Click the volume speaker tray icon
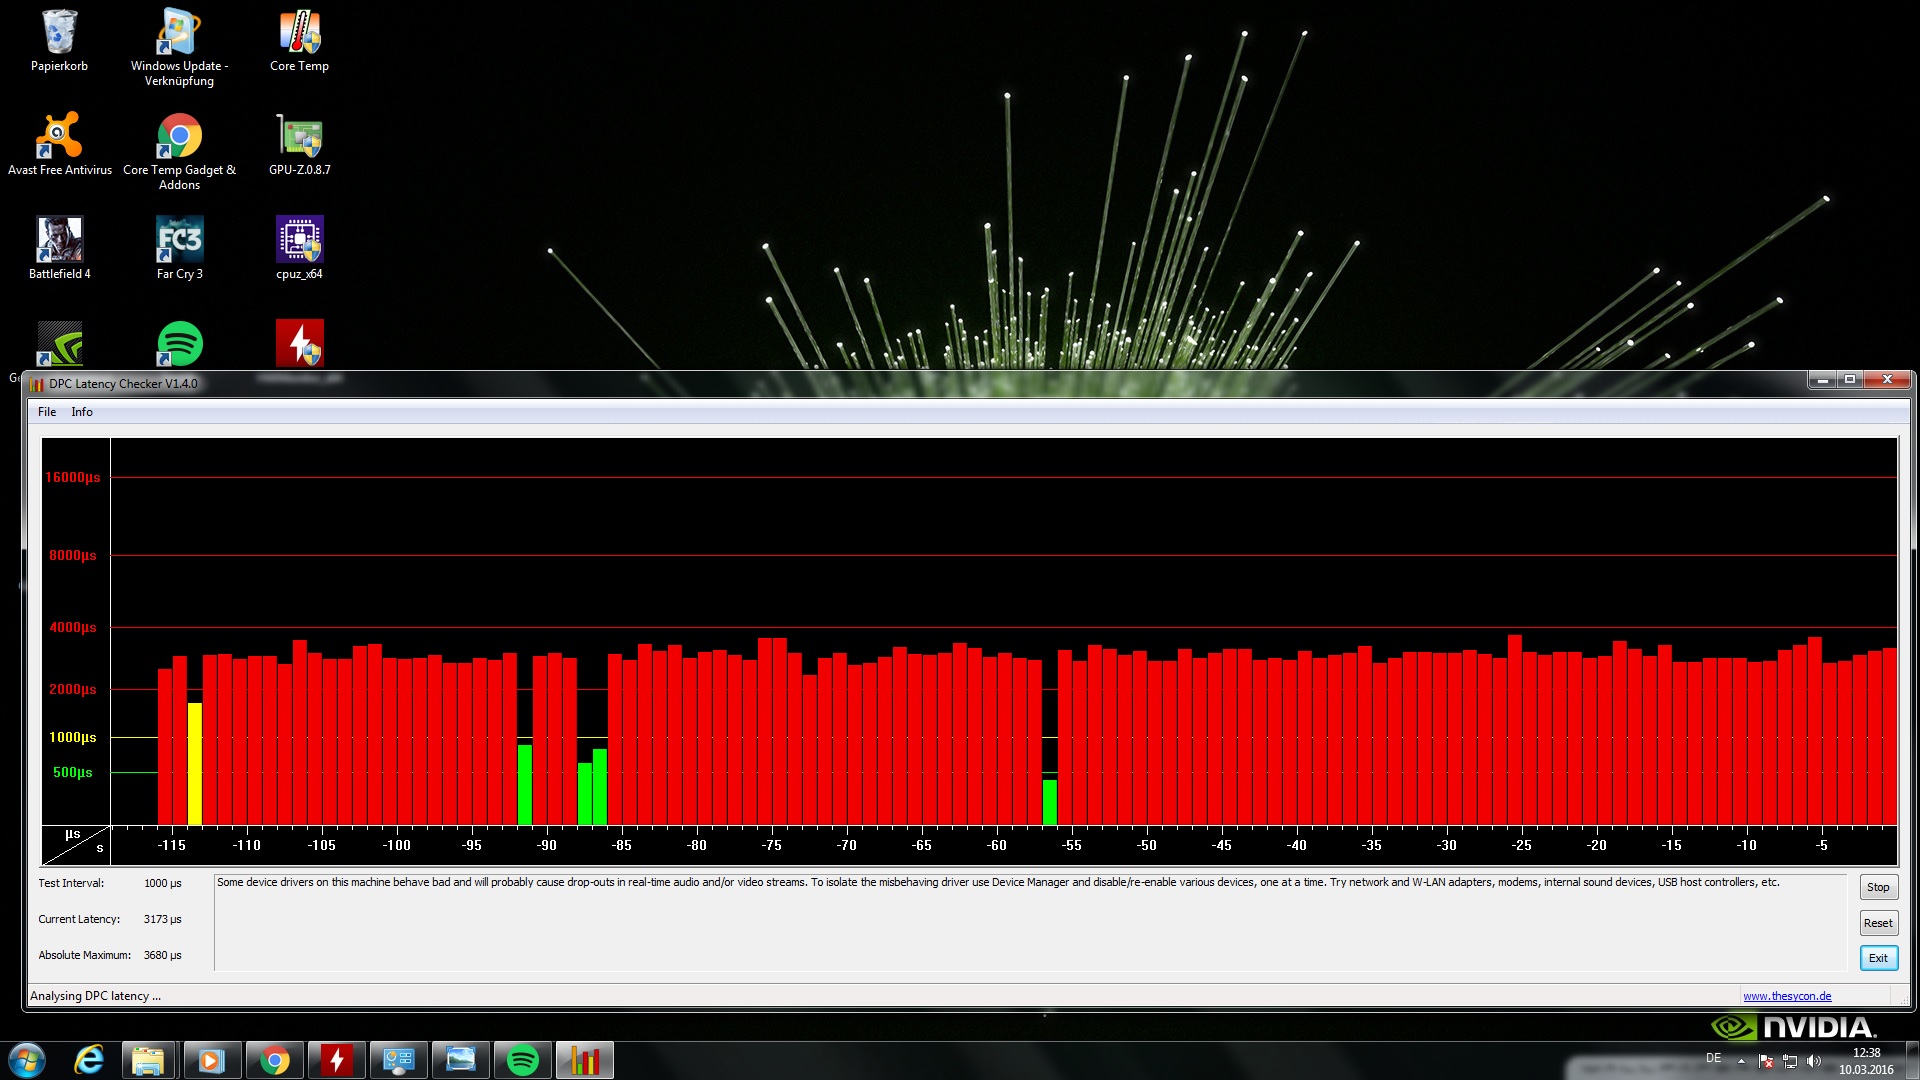The image size is (1920, 1080). click(1814, 1061)
